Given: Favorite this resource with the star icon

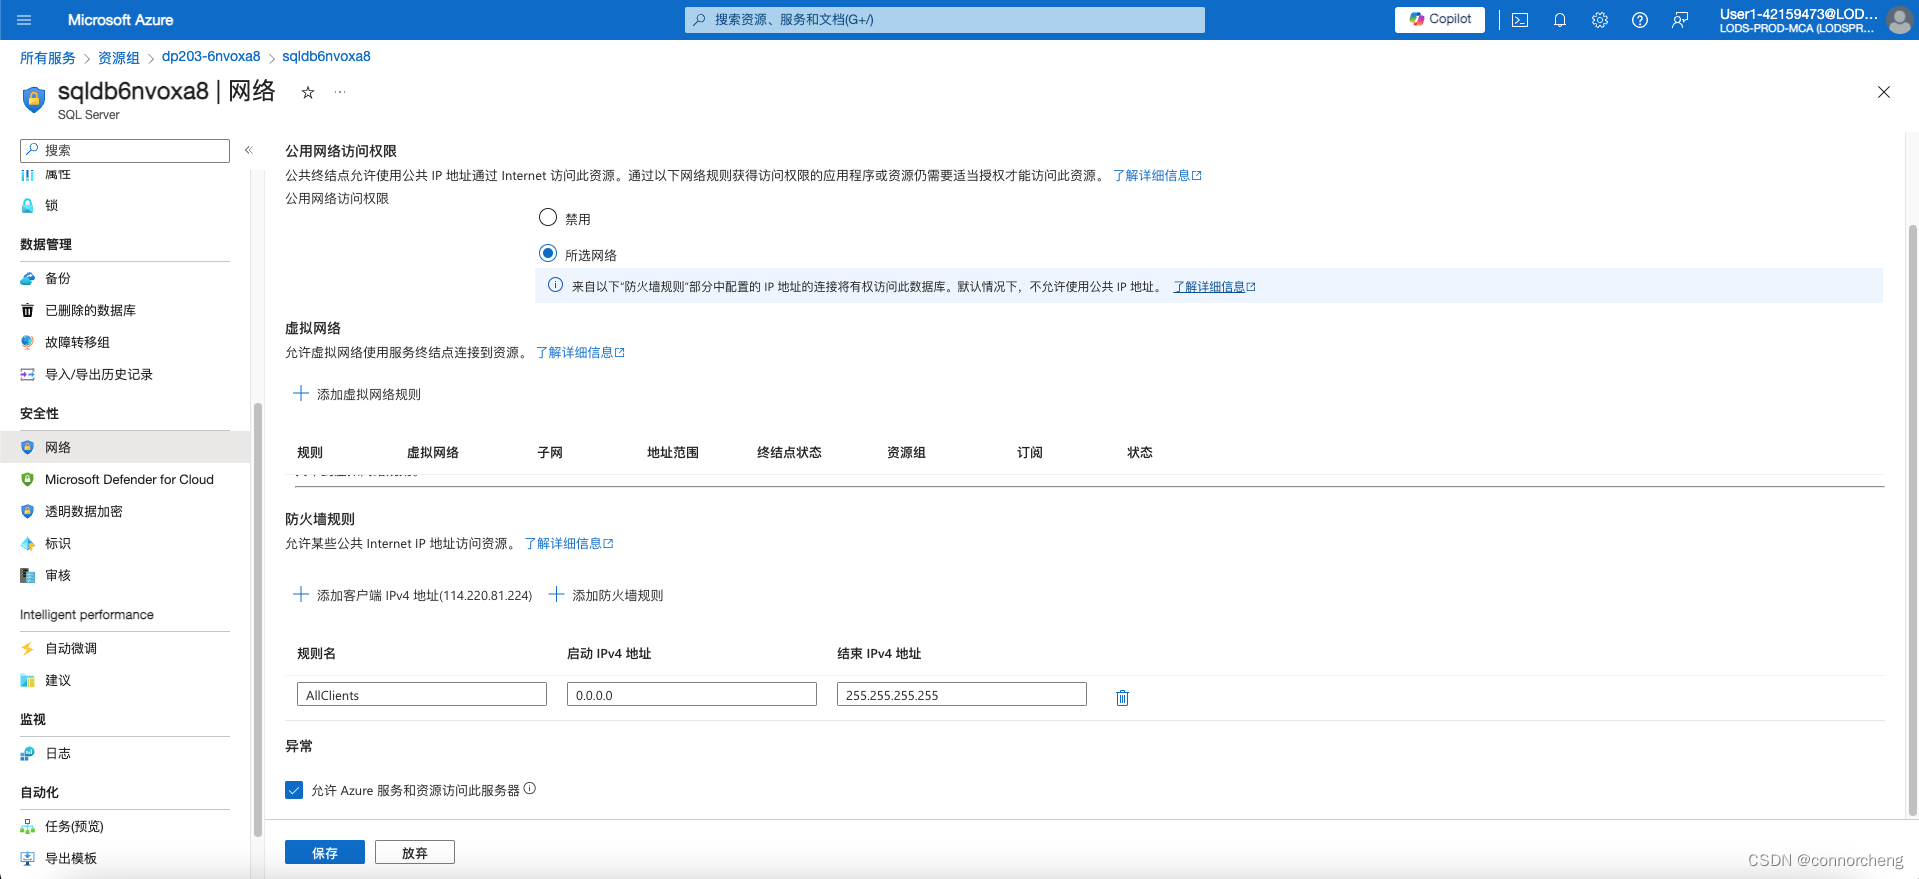Looking at the screenshot, I should [308, 92].
